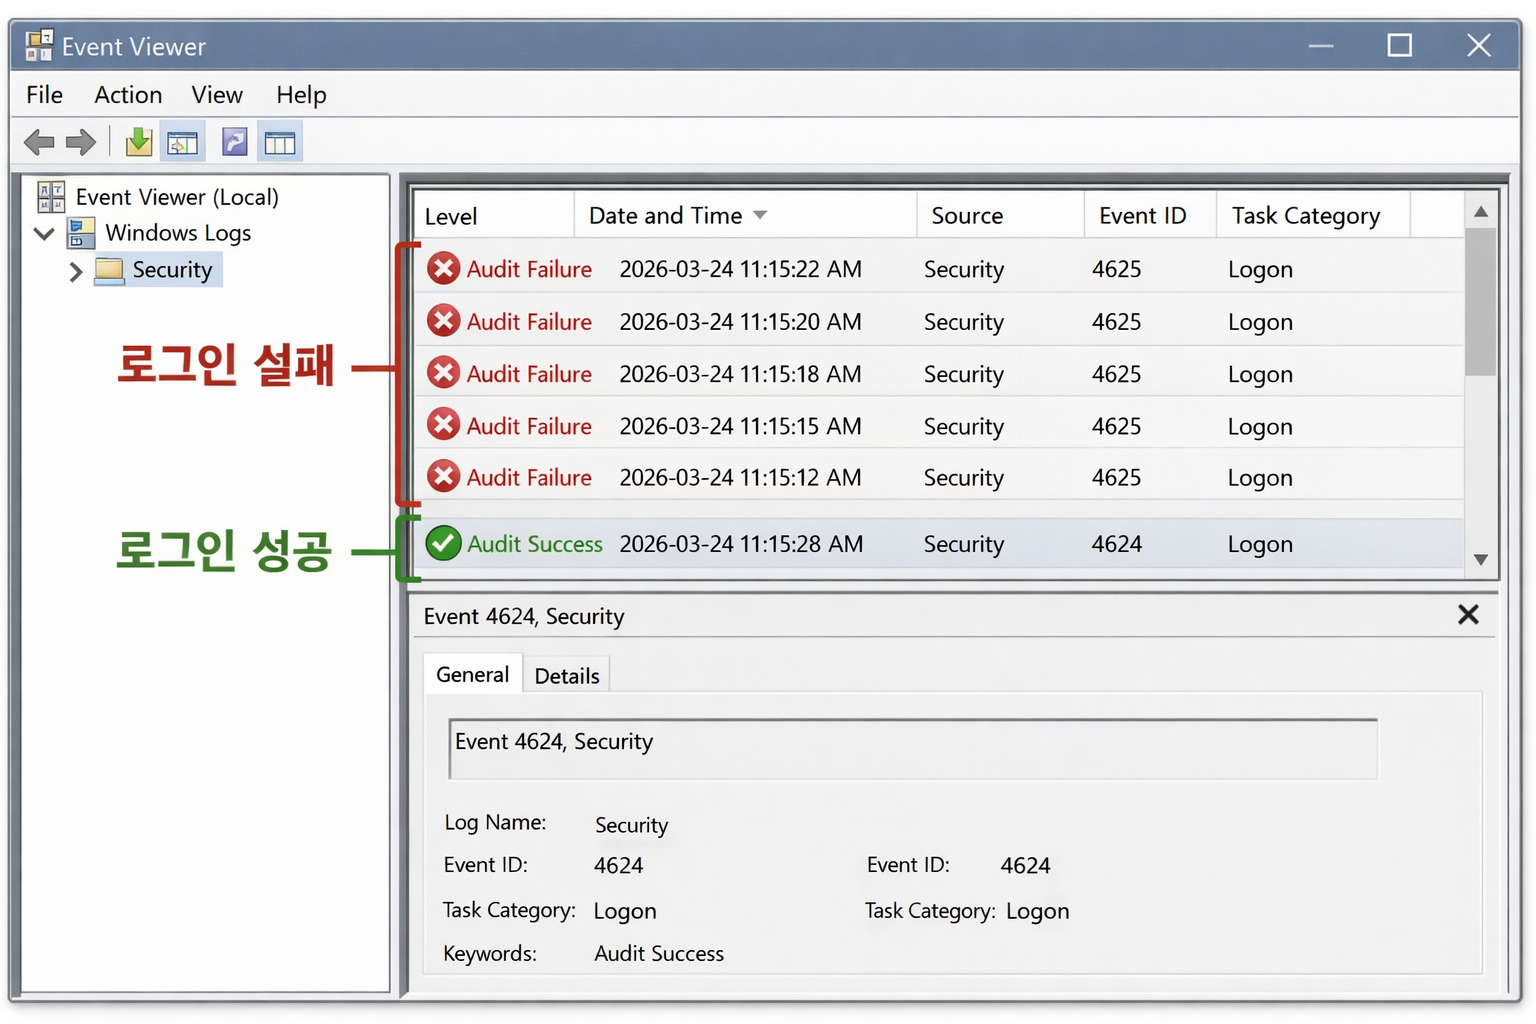Open the Action menu
Image resolution: width=1536 pixels, height=1024 pixels.
click(128, 95)
